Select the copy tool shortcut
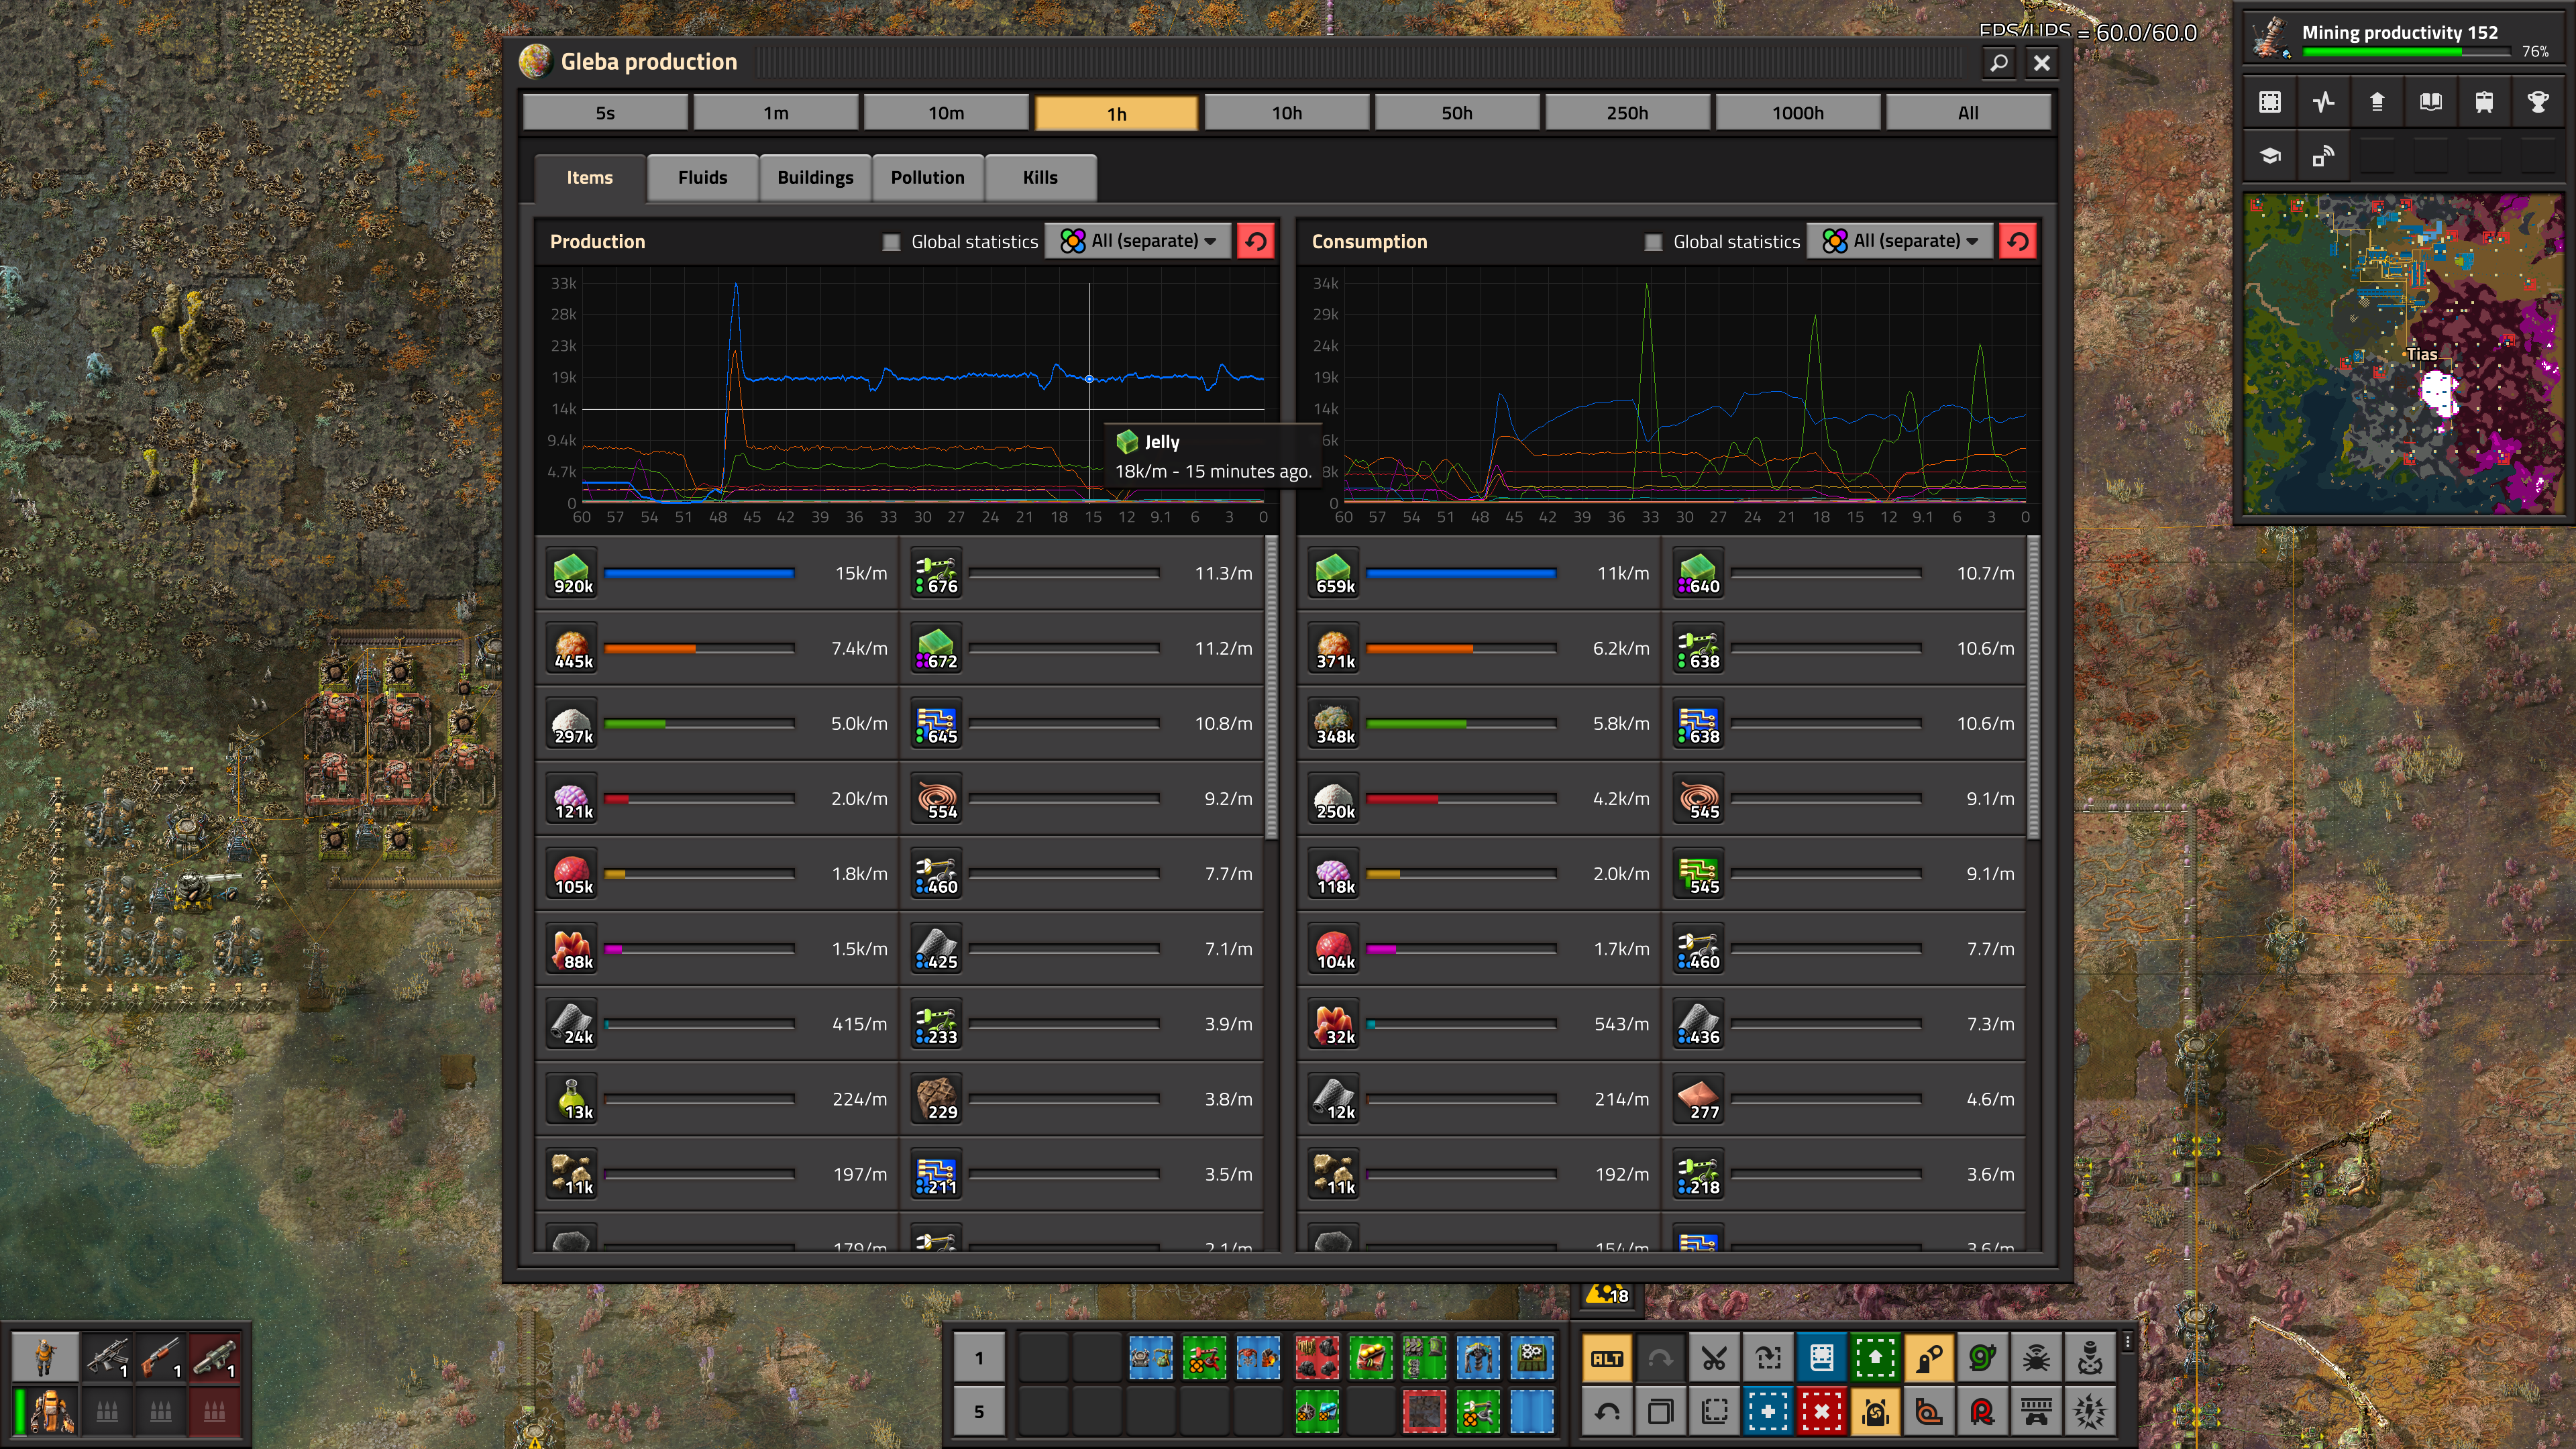This screenshot has height=1449, width=2576. 1661,1412
